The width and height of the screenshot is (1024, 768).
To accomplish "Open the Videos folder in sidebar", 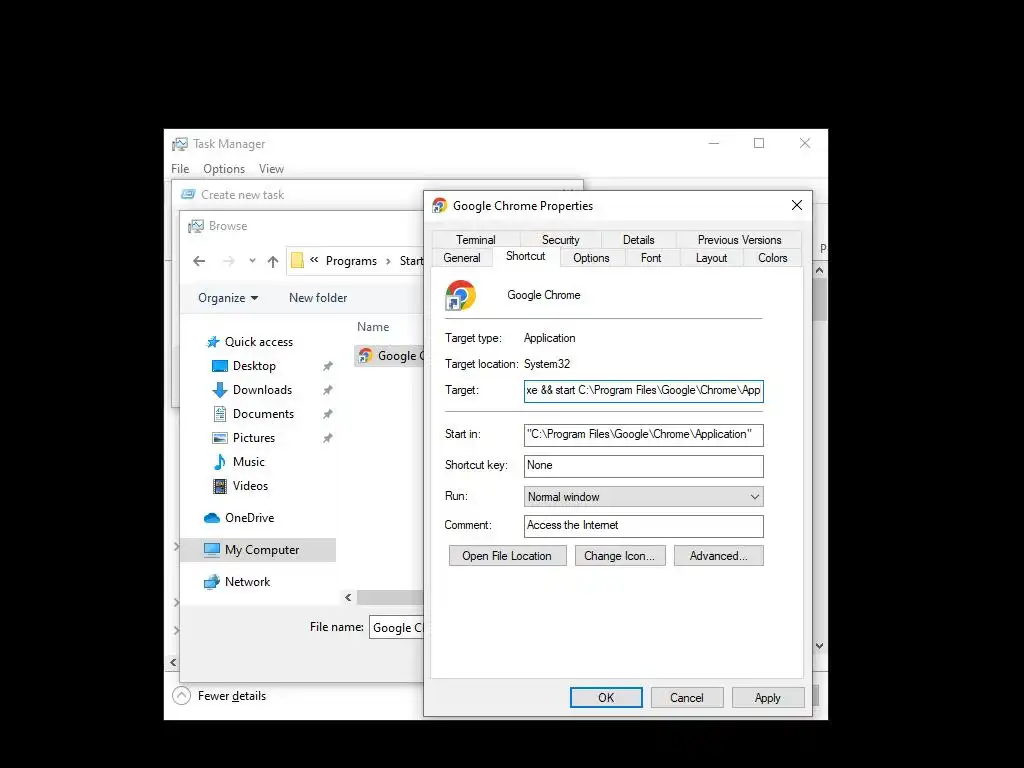I will [250, 486].
